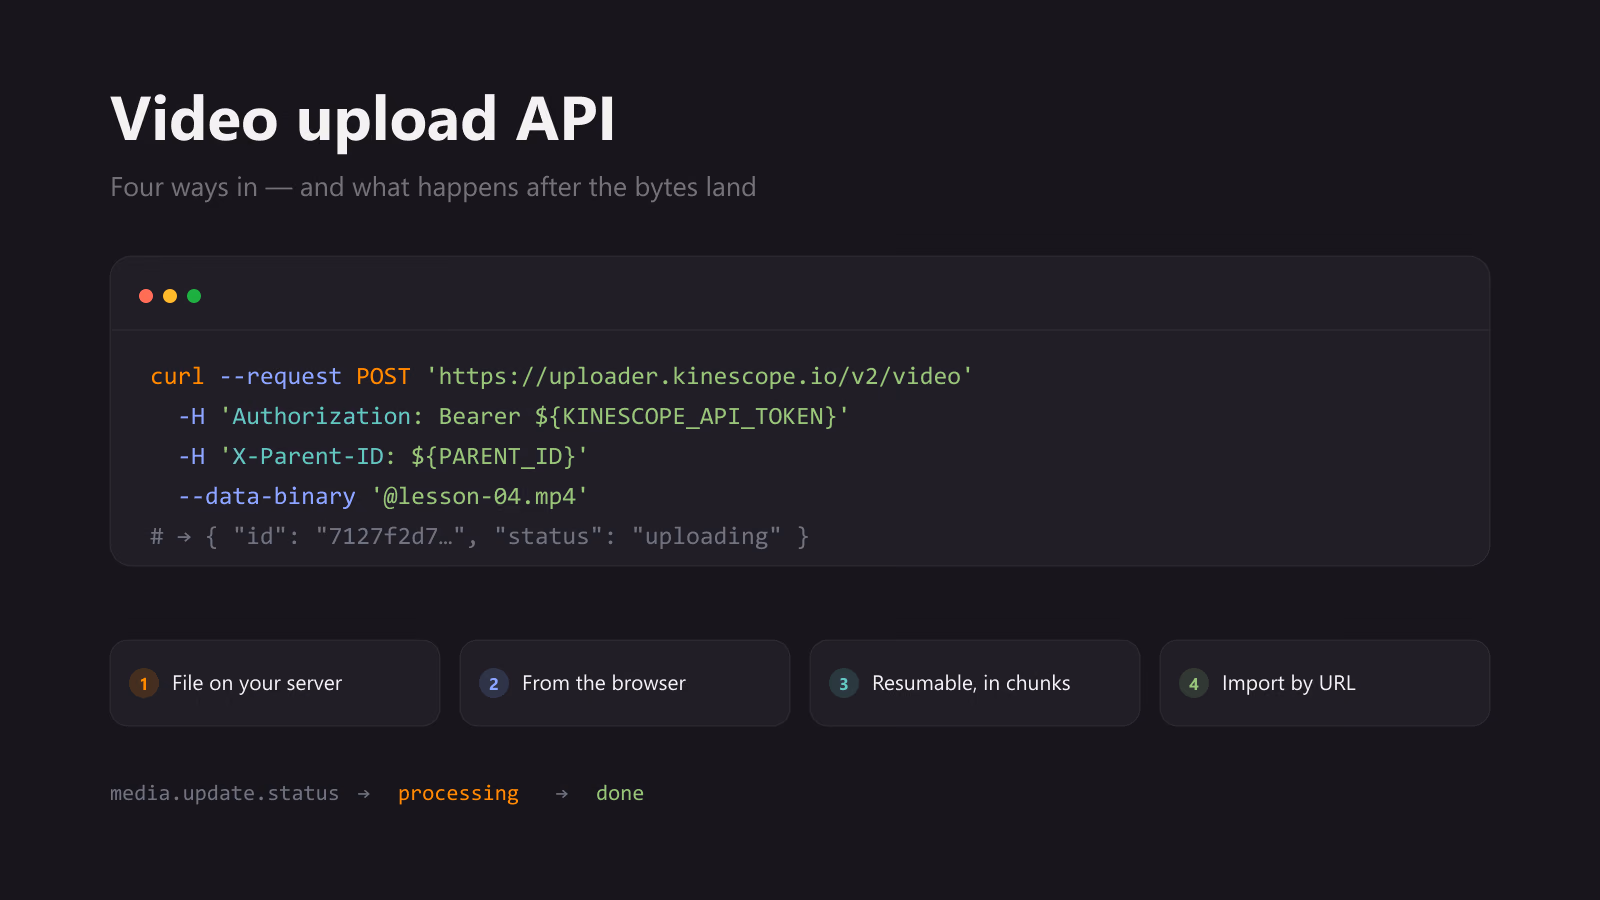The height and width of the screenshot is (900, 1600).
Task: Click the Authorization Bearer header line
Action: (x=513, y=416)
